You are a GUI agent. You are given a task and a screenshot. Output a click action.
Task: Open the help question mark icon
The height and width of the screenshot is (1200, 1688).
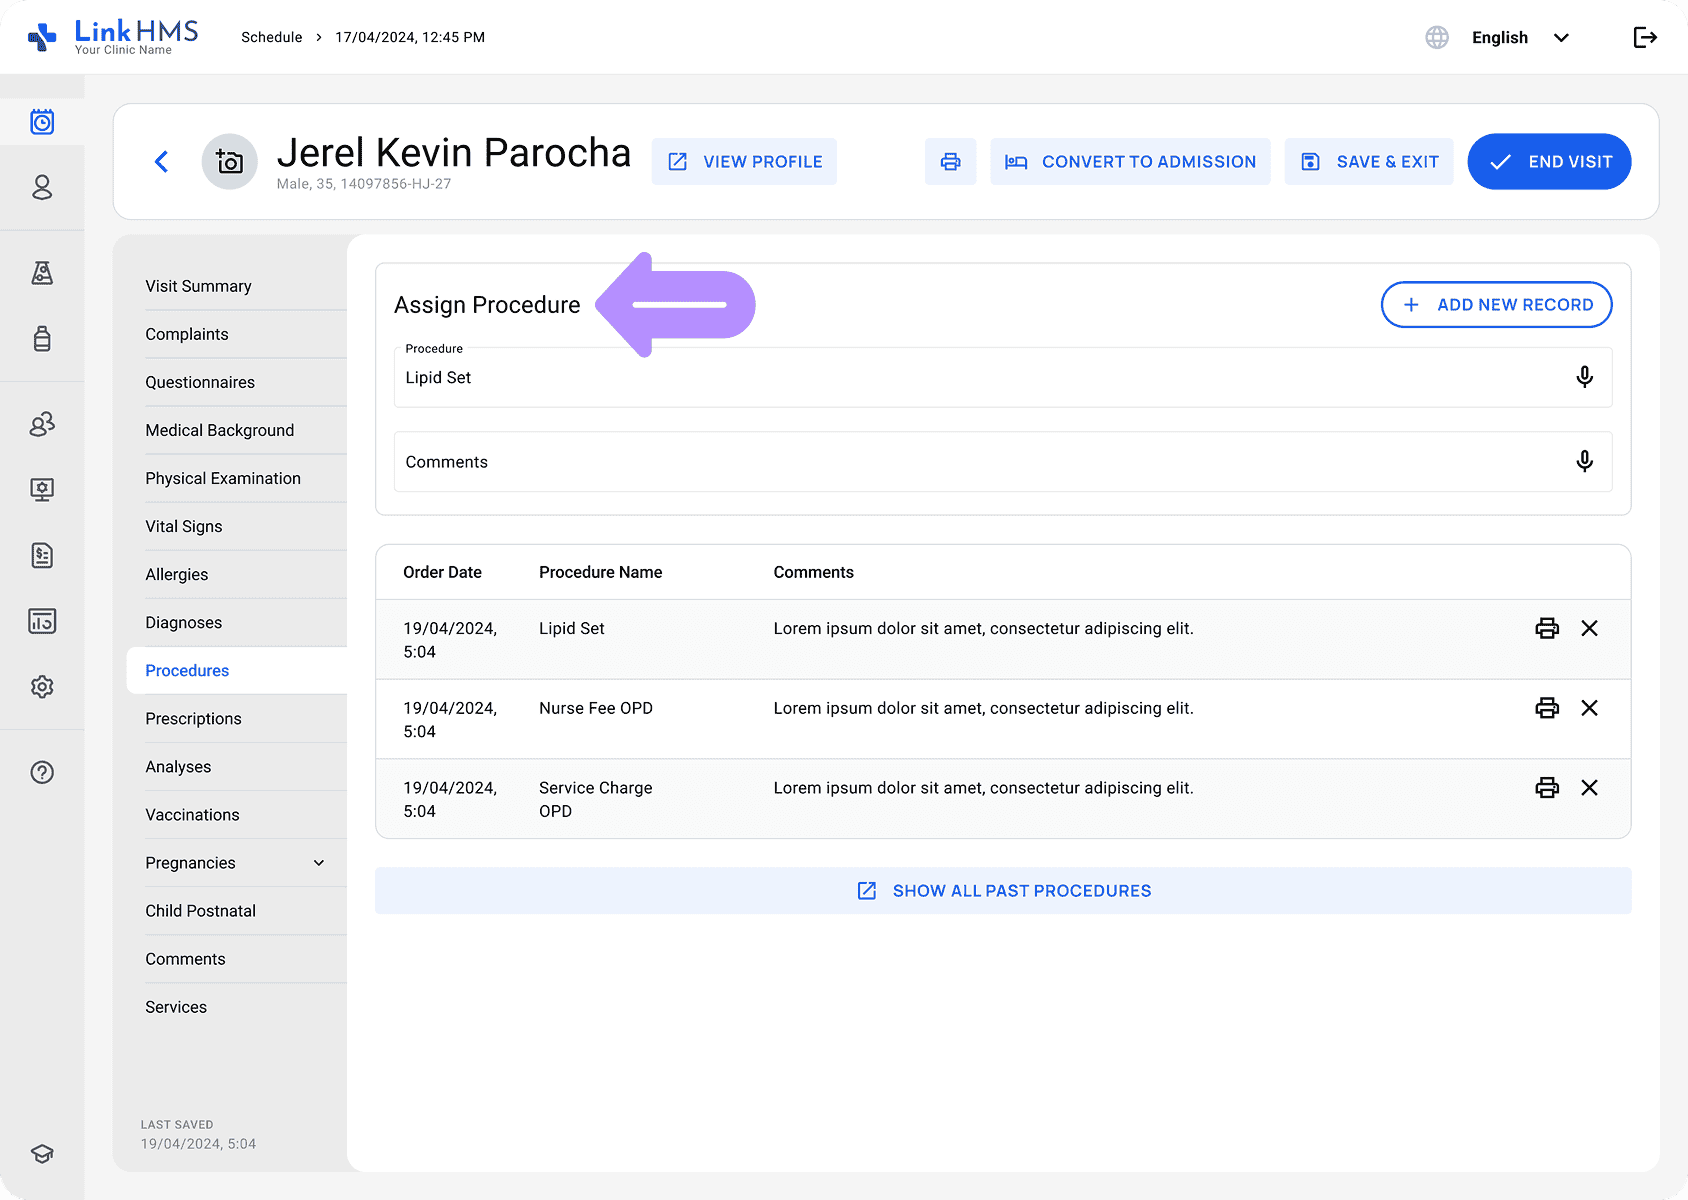pyautogui.click(x=42, y=772)
